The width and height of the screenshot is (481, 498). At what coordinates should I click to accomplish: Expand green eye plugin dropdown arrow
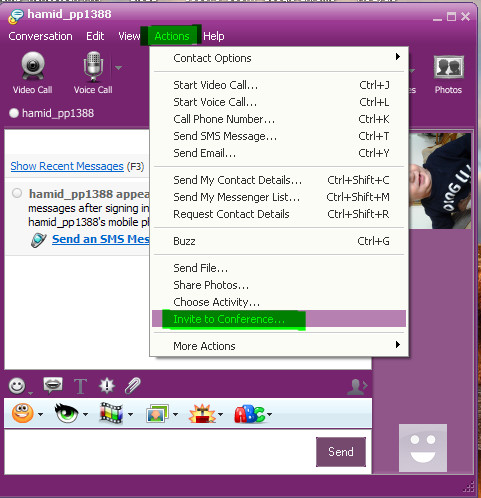click(x=85, y=414)
